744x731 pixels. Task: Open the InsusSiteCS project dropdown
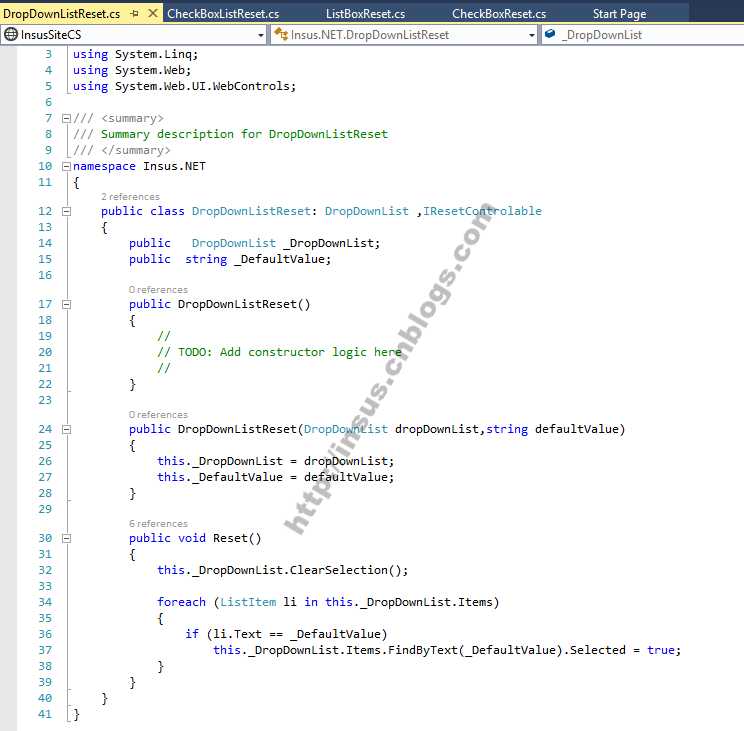coord(260,35)
